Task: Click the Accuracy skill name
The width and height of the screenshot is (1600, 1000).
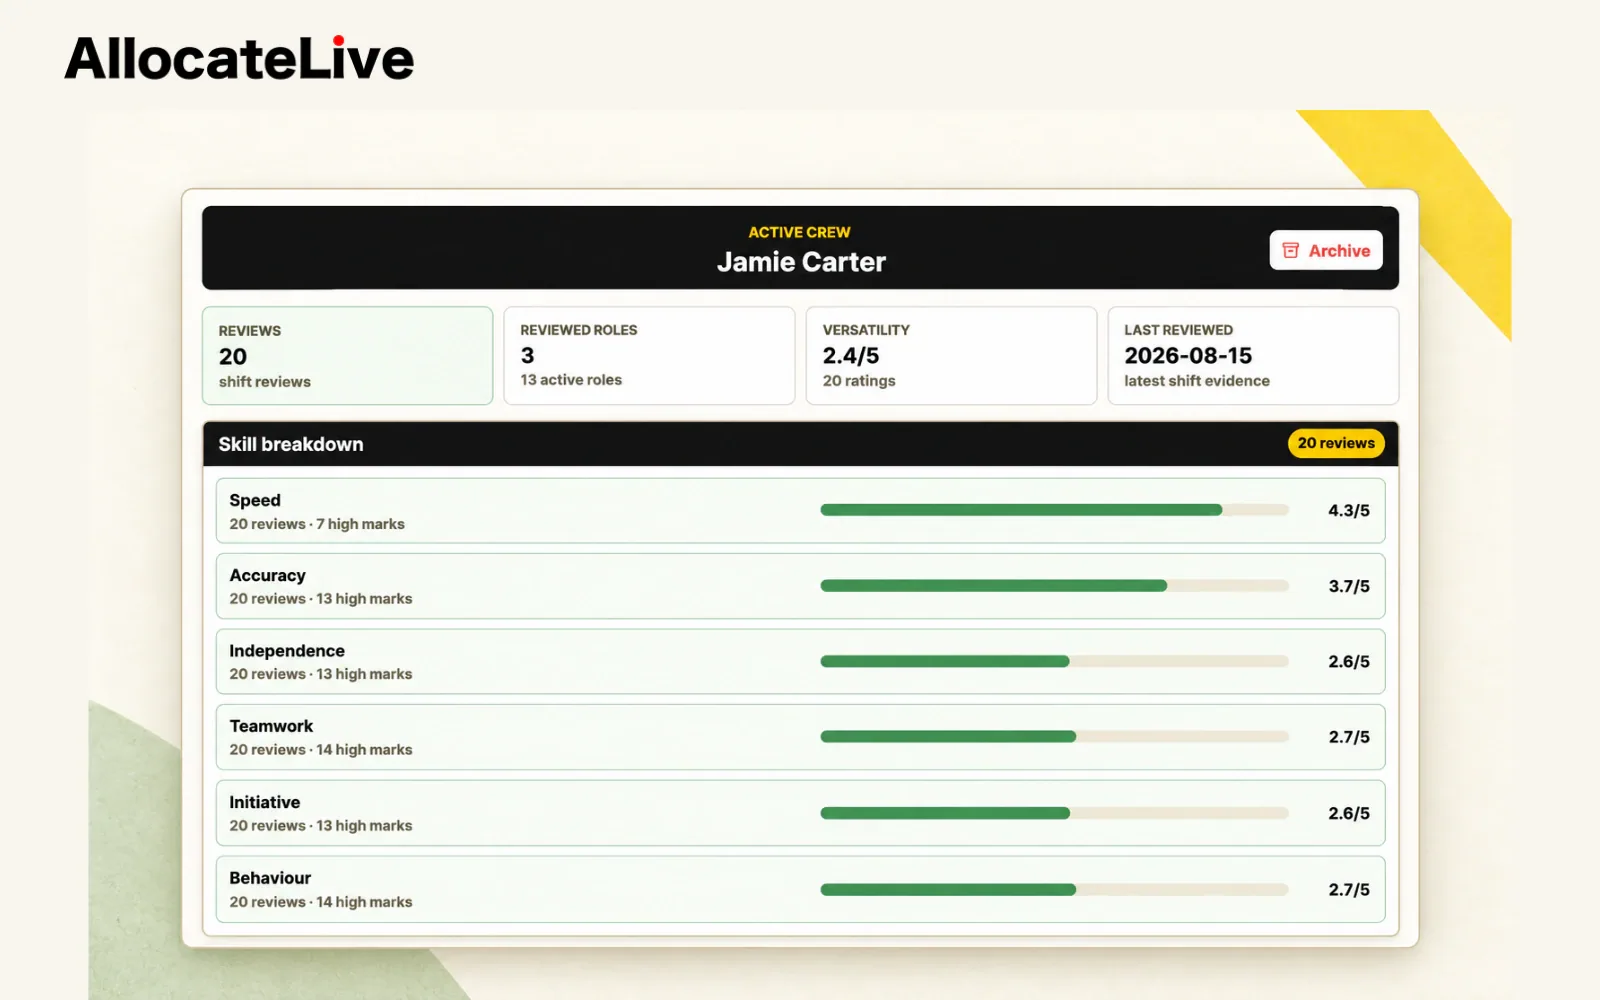Action: (x=267, y=575)
